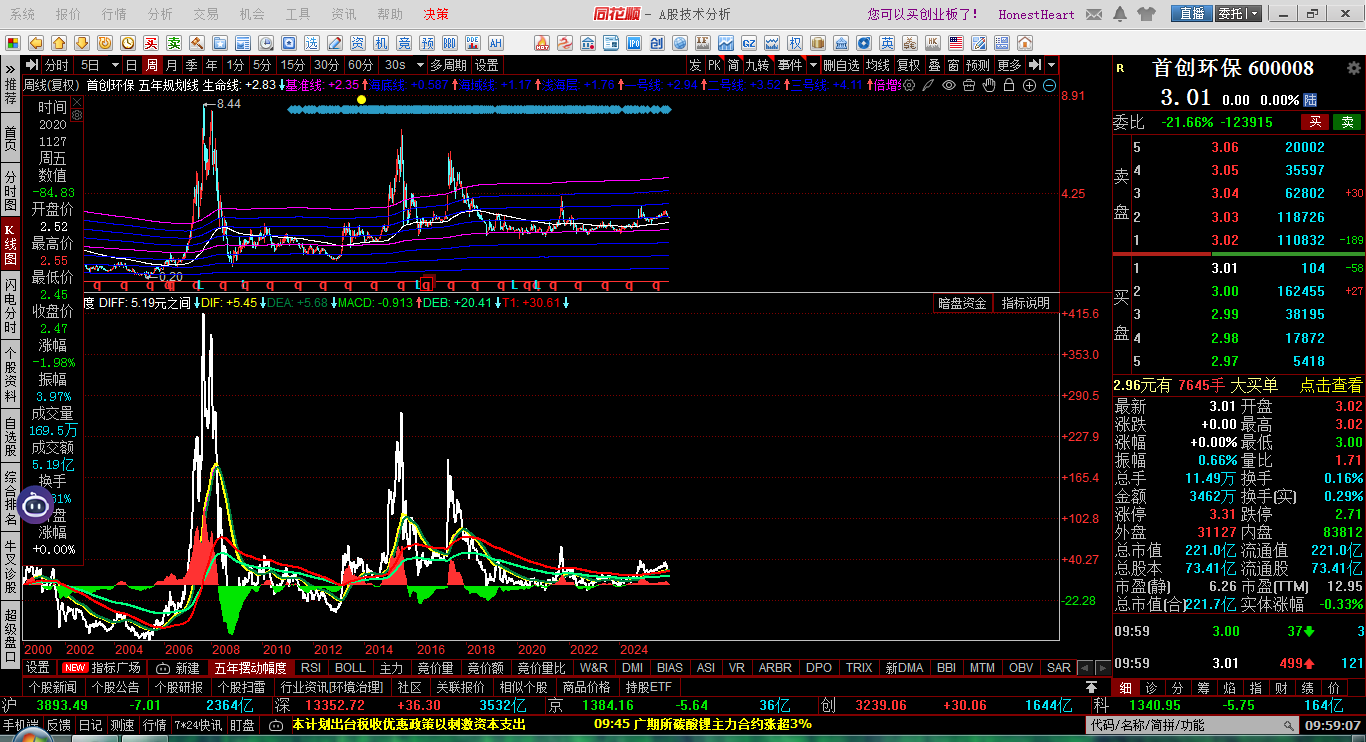Switch to the MACD-row BOLL indicator tab
The height and width of the screenshot is (742, 1366).
point(350,667)
